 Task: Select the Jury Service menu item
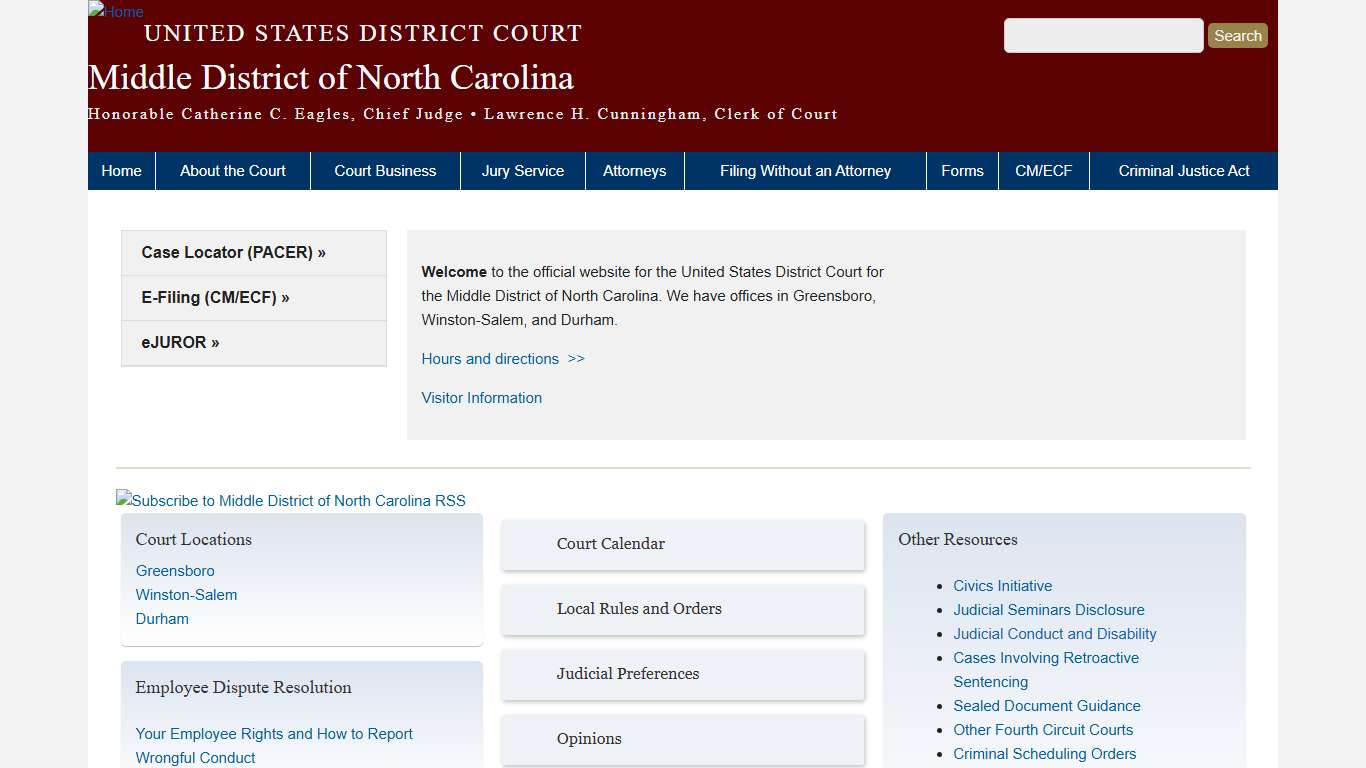[x=523, y=170]
